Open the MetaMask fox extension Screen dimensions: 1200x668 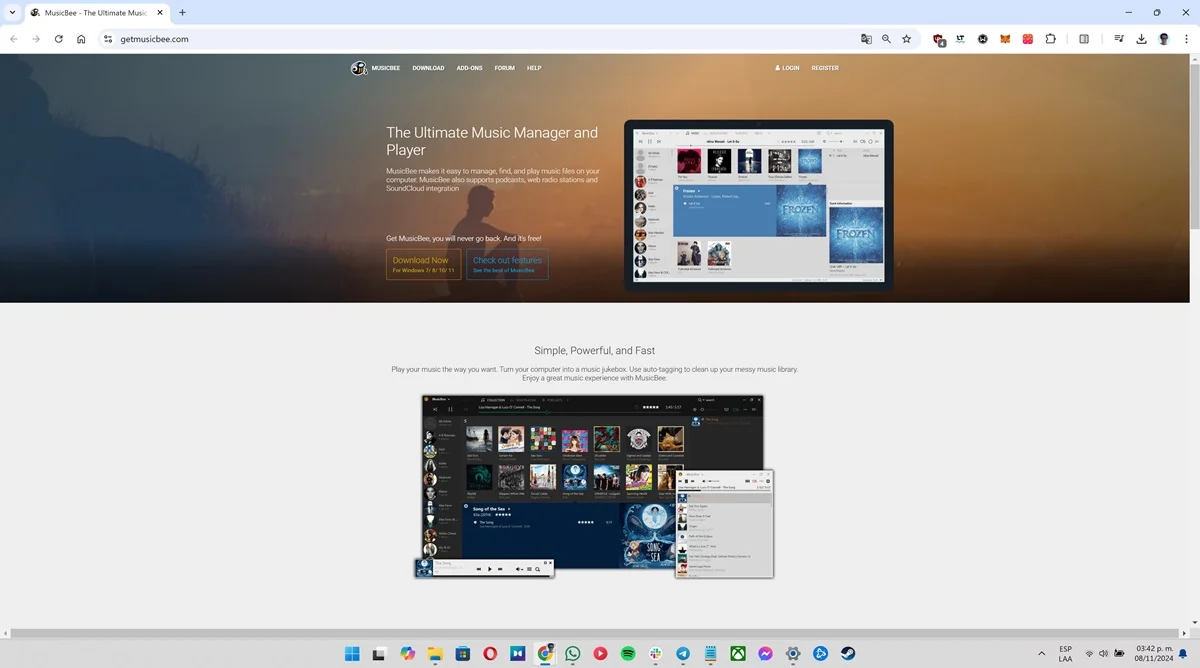click(1005, 39)
